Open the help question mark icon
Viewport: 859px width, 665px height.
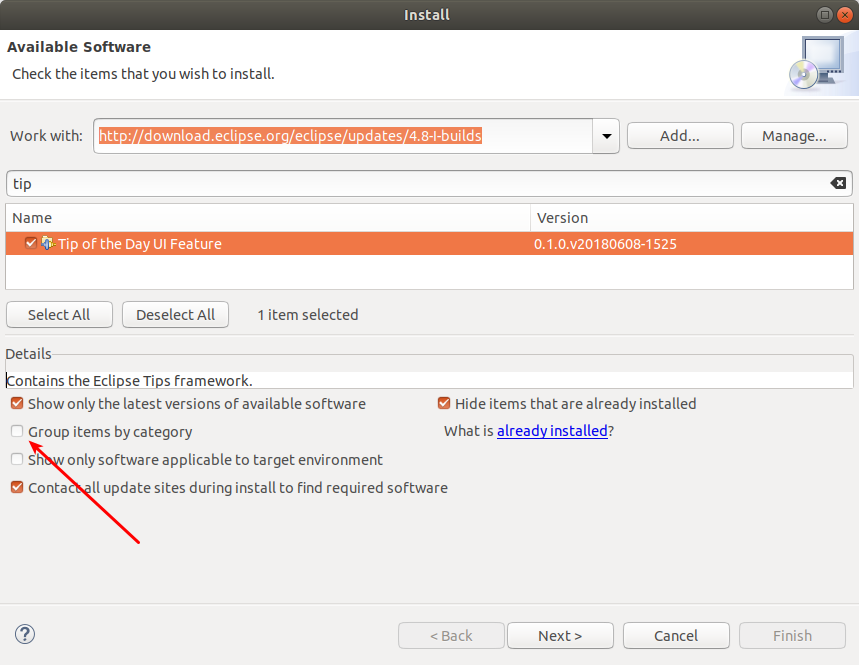[x=25, y=634]
